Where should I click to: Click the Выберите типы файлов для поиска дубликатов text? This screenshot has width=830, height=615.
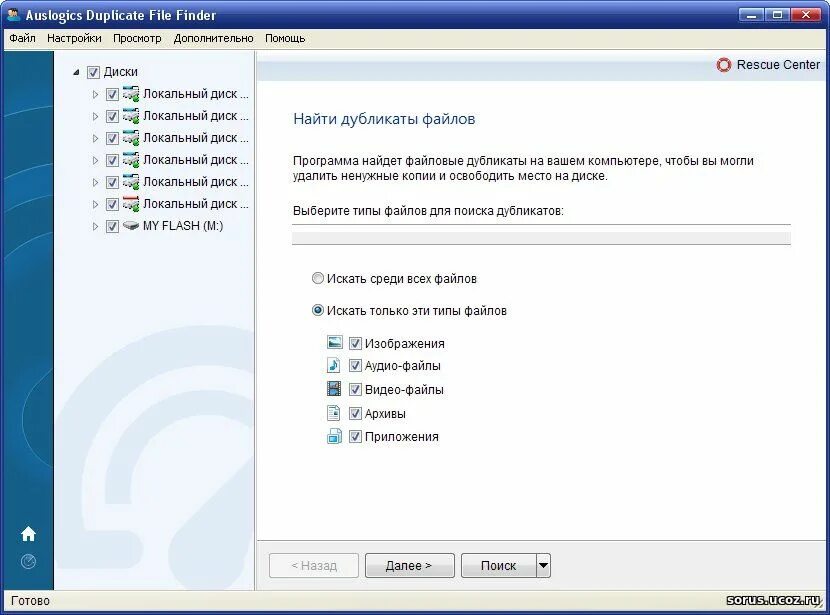428,211
